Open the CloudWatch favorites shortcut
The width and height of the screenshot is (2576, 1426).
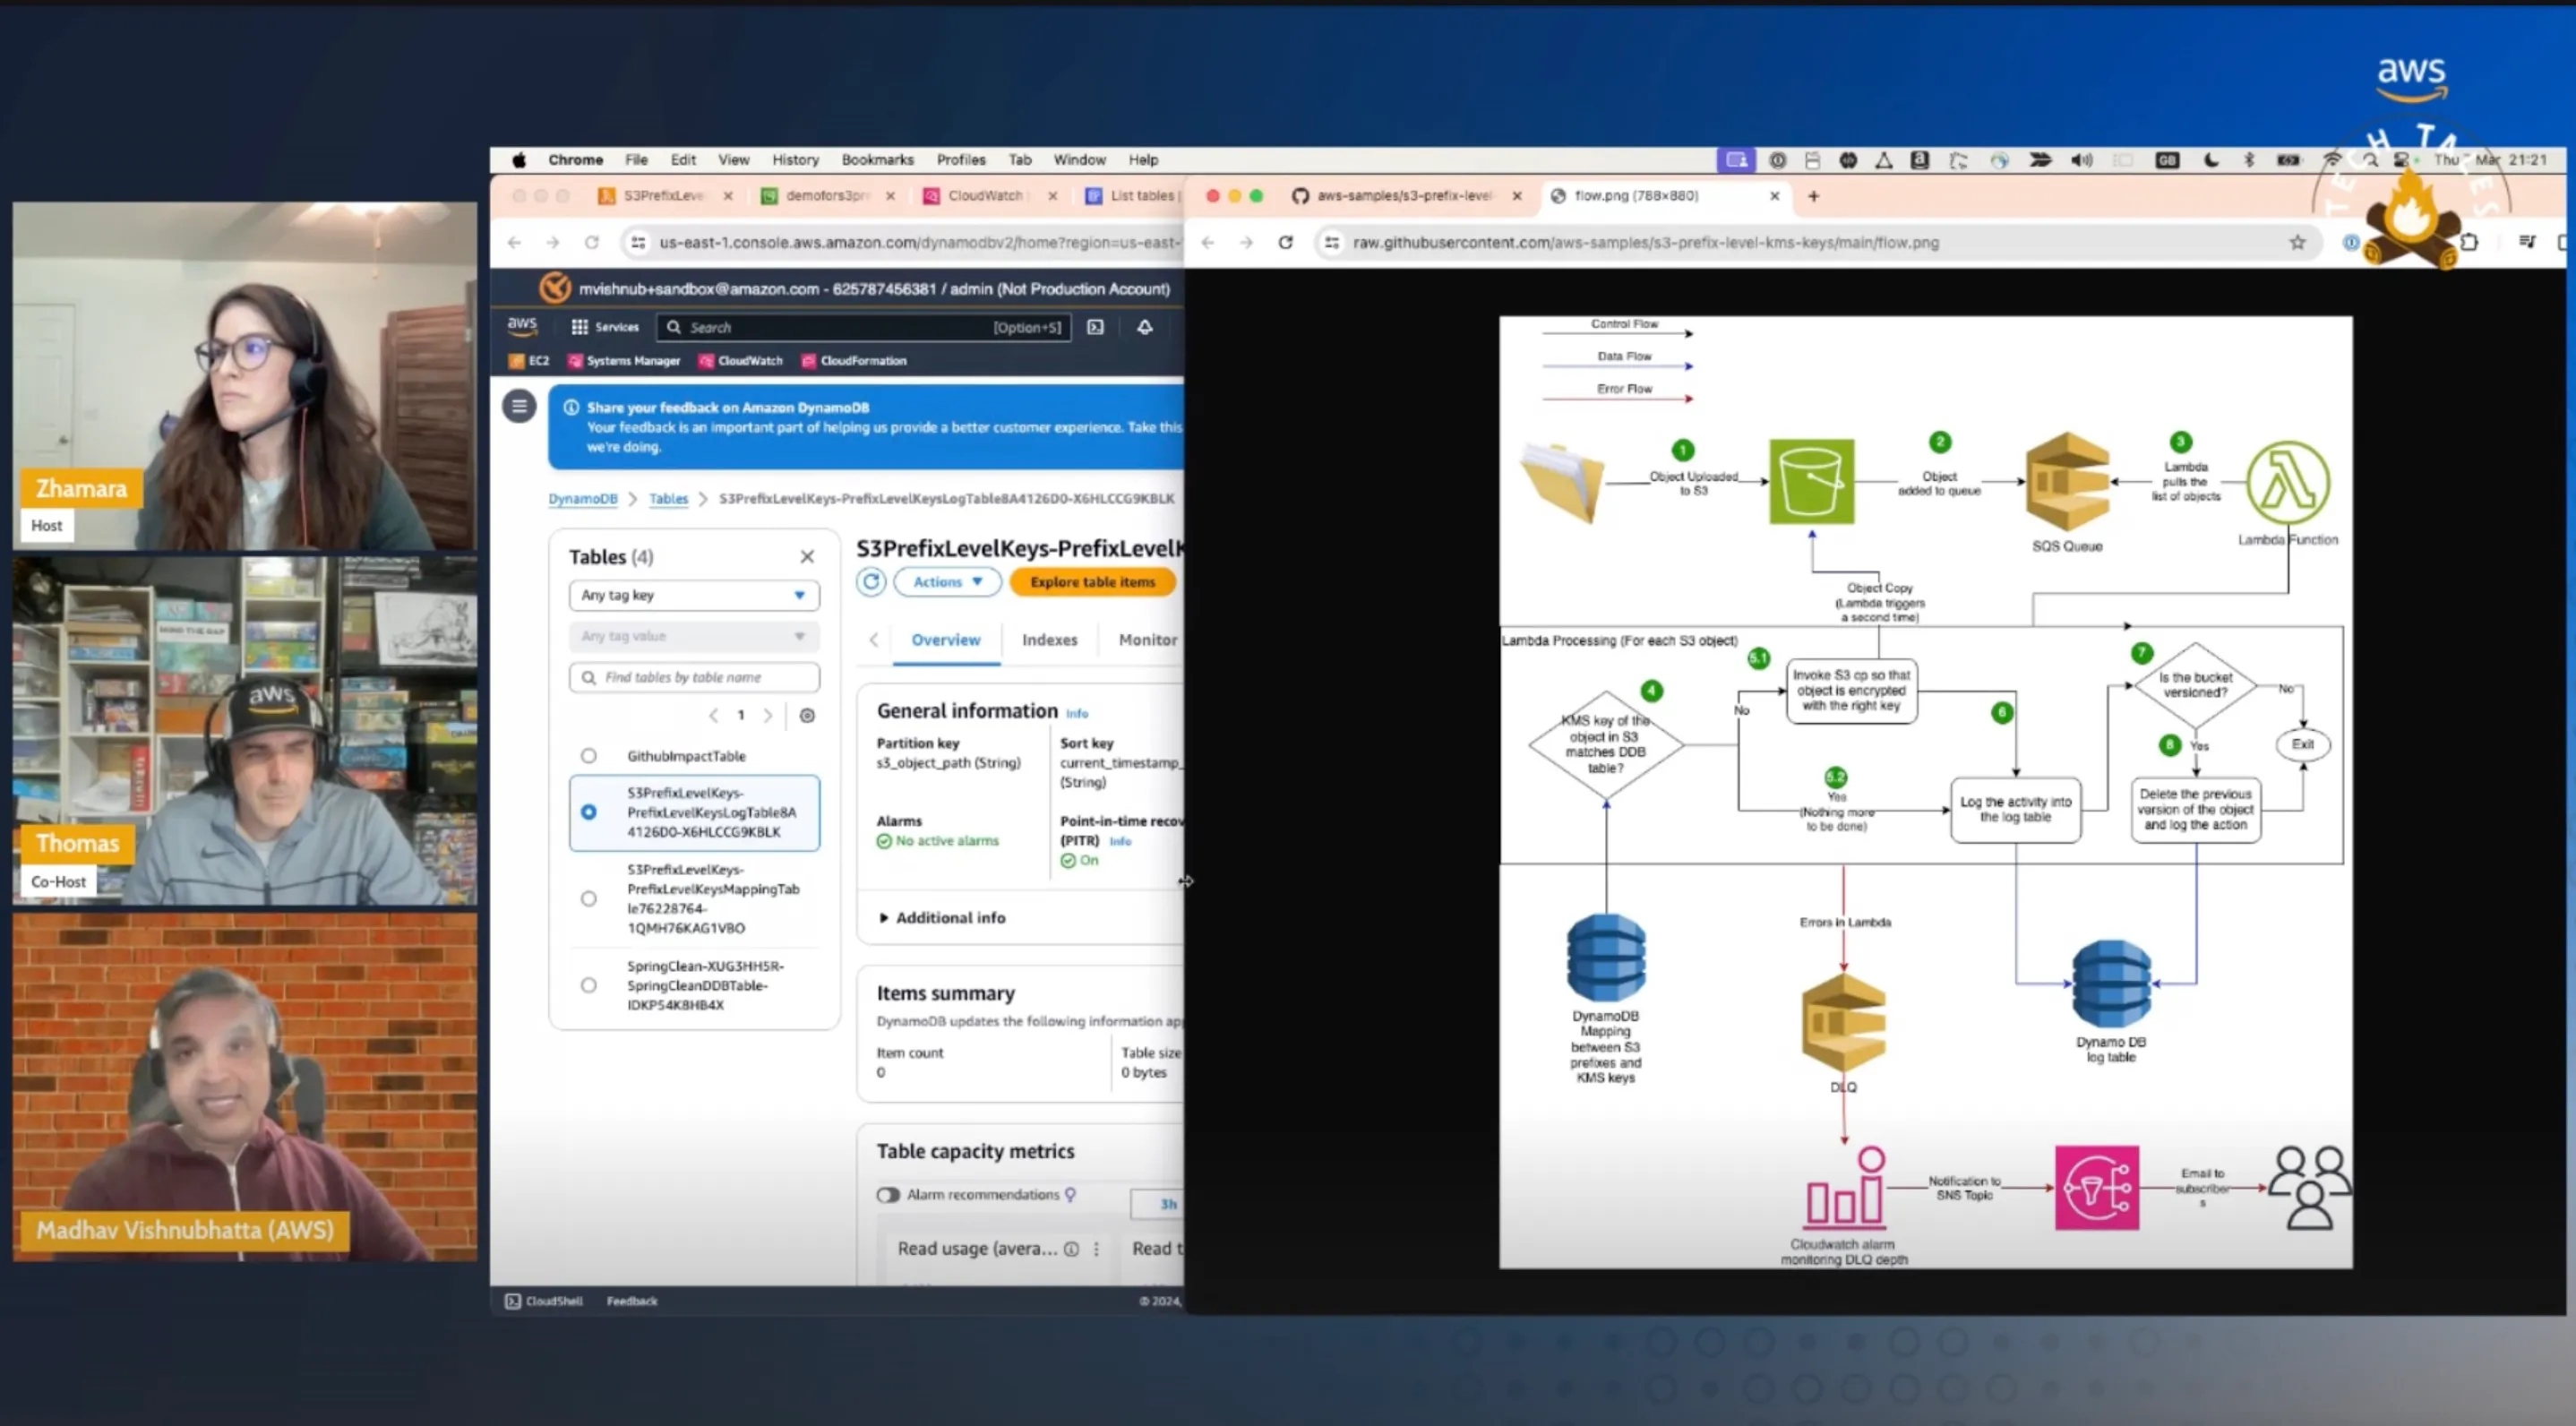(741, 361)
